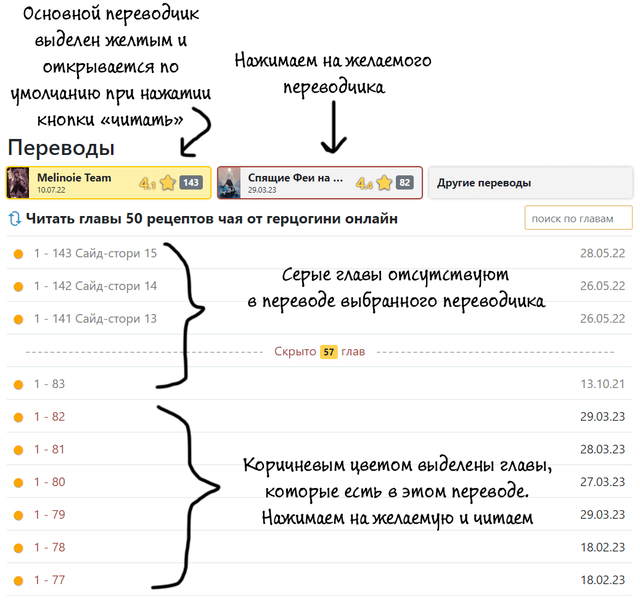Screen dimensions: 640x601
Task: Click the 143 chapter count badge
Action: (191, 183)
